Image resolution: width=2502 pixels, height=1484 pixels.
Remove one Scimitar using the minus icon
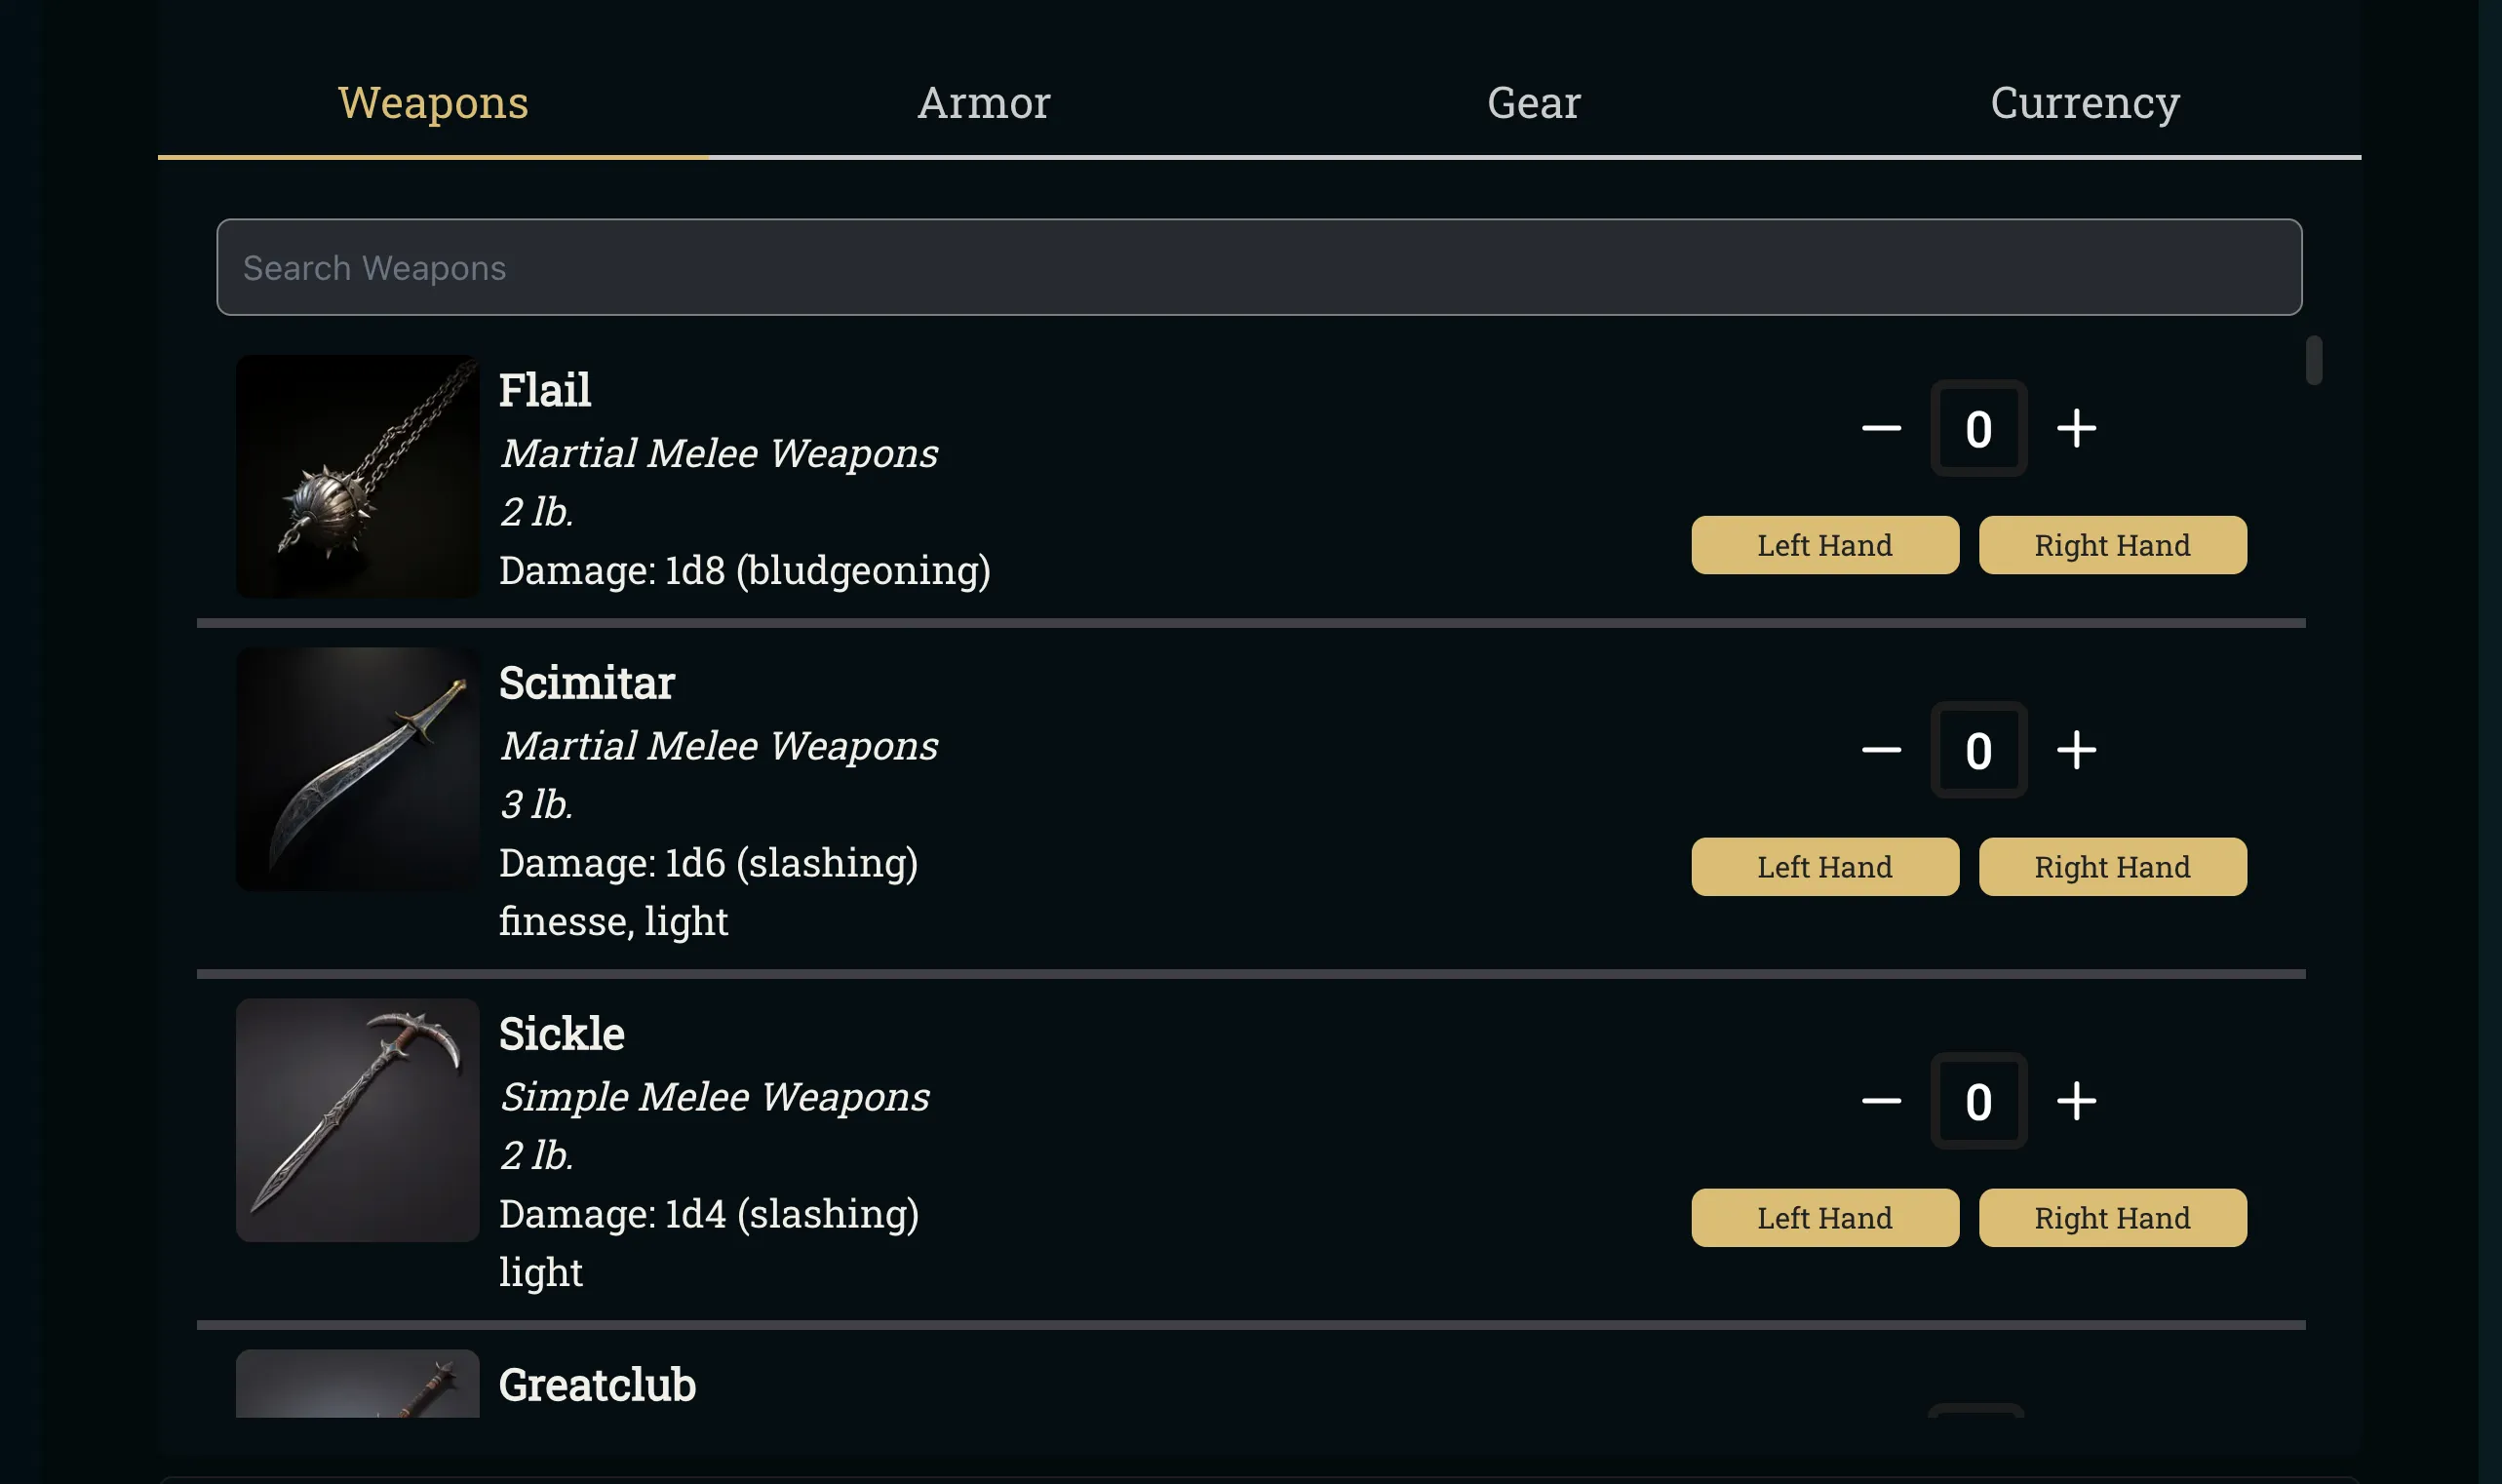tap(1881, 750)
